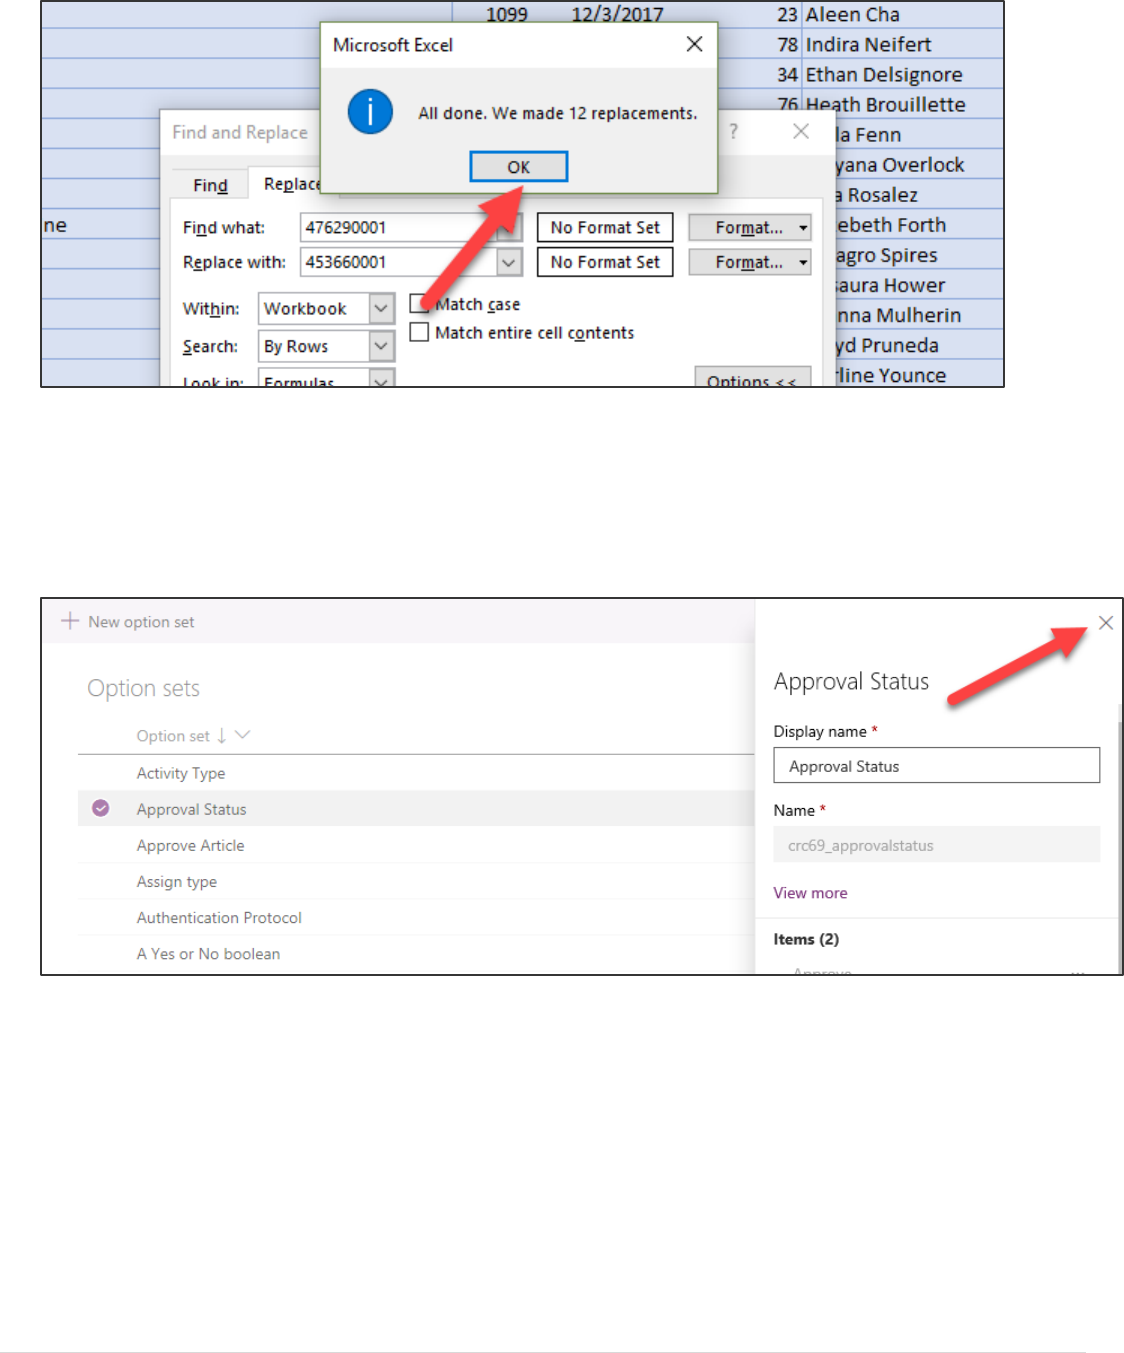The width and height of the screenshot is (1124, 1353).
Task: Select the cell containing Heath Brouillette
Action: coord(902,104)
